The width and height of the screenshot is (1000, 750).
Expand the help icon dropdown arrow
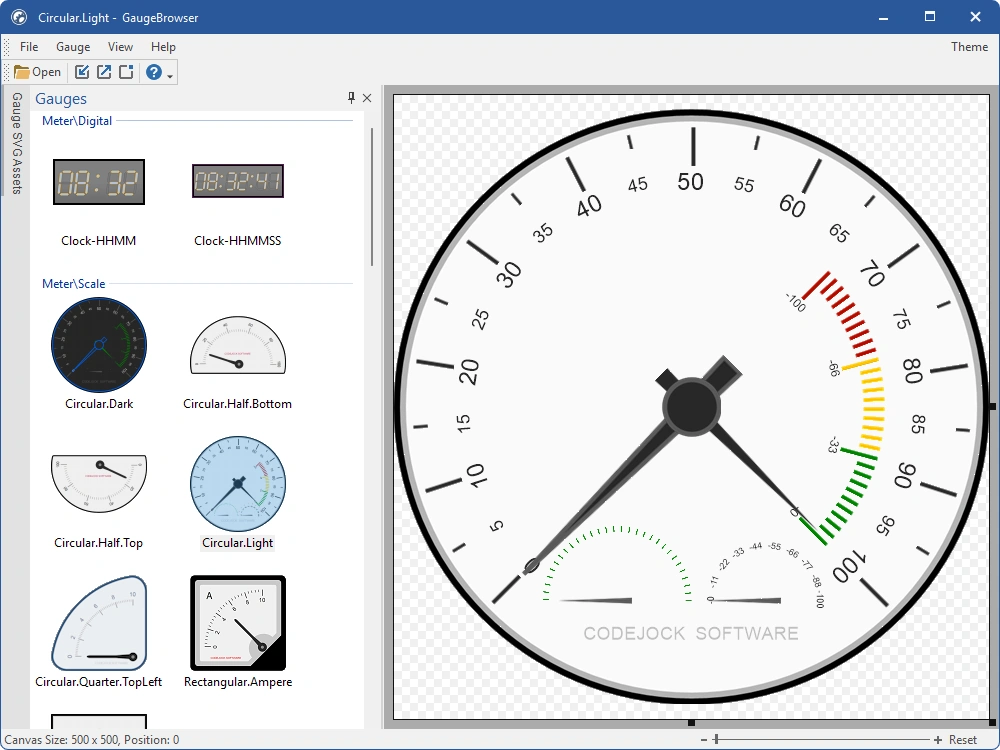point(170,76)
